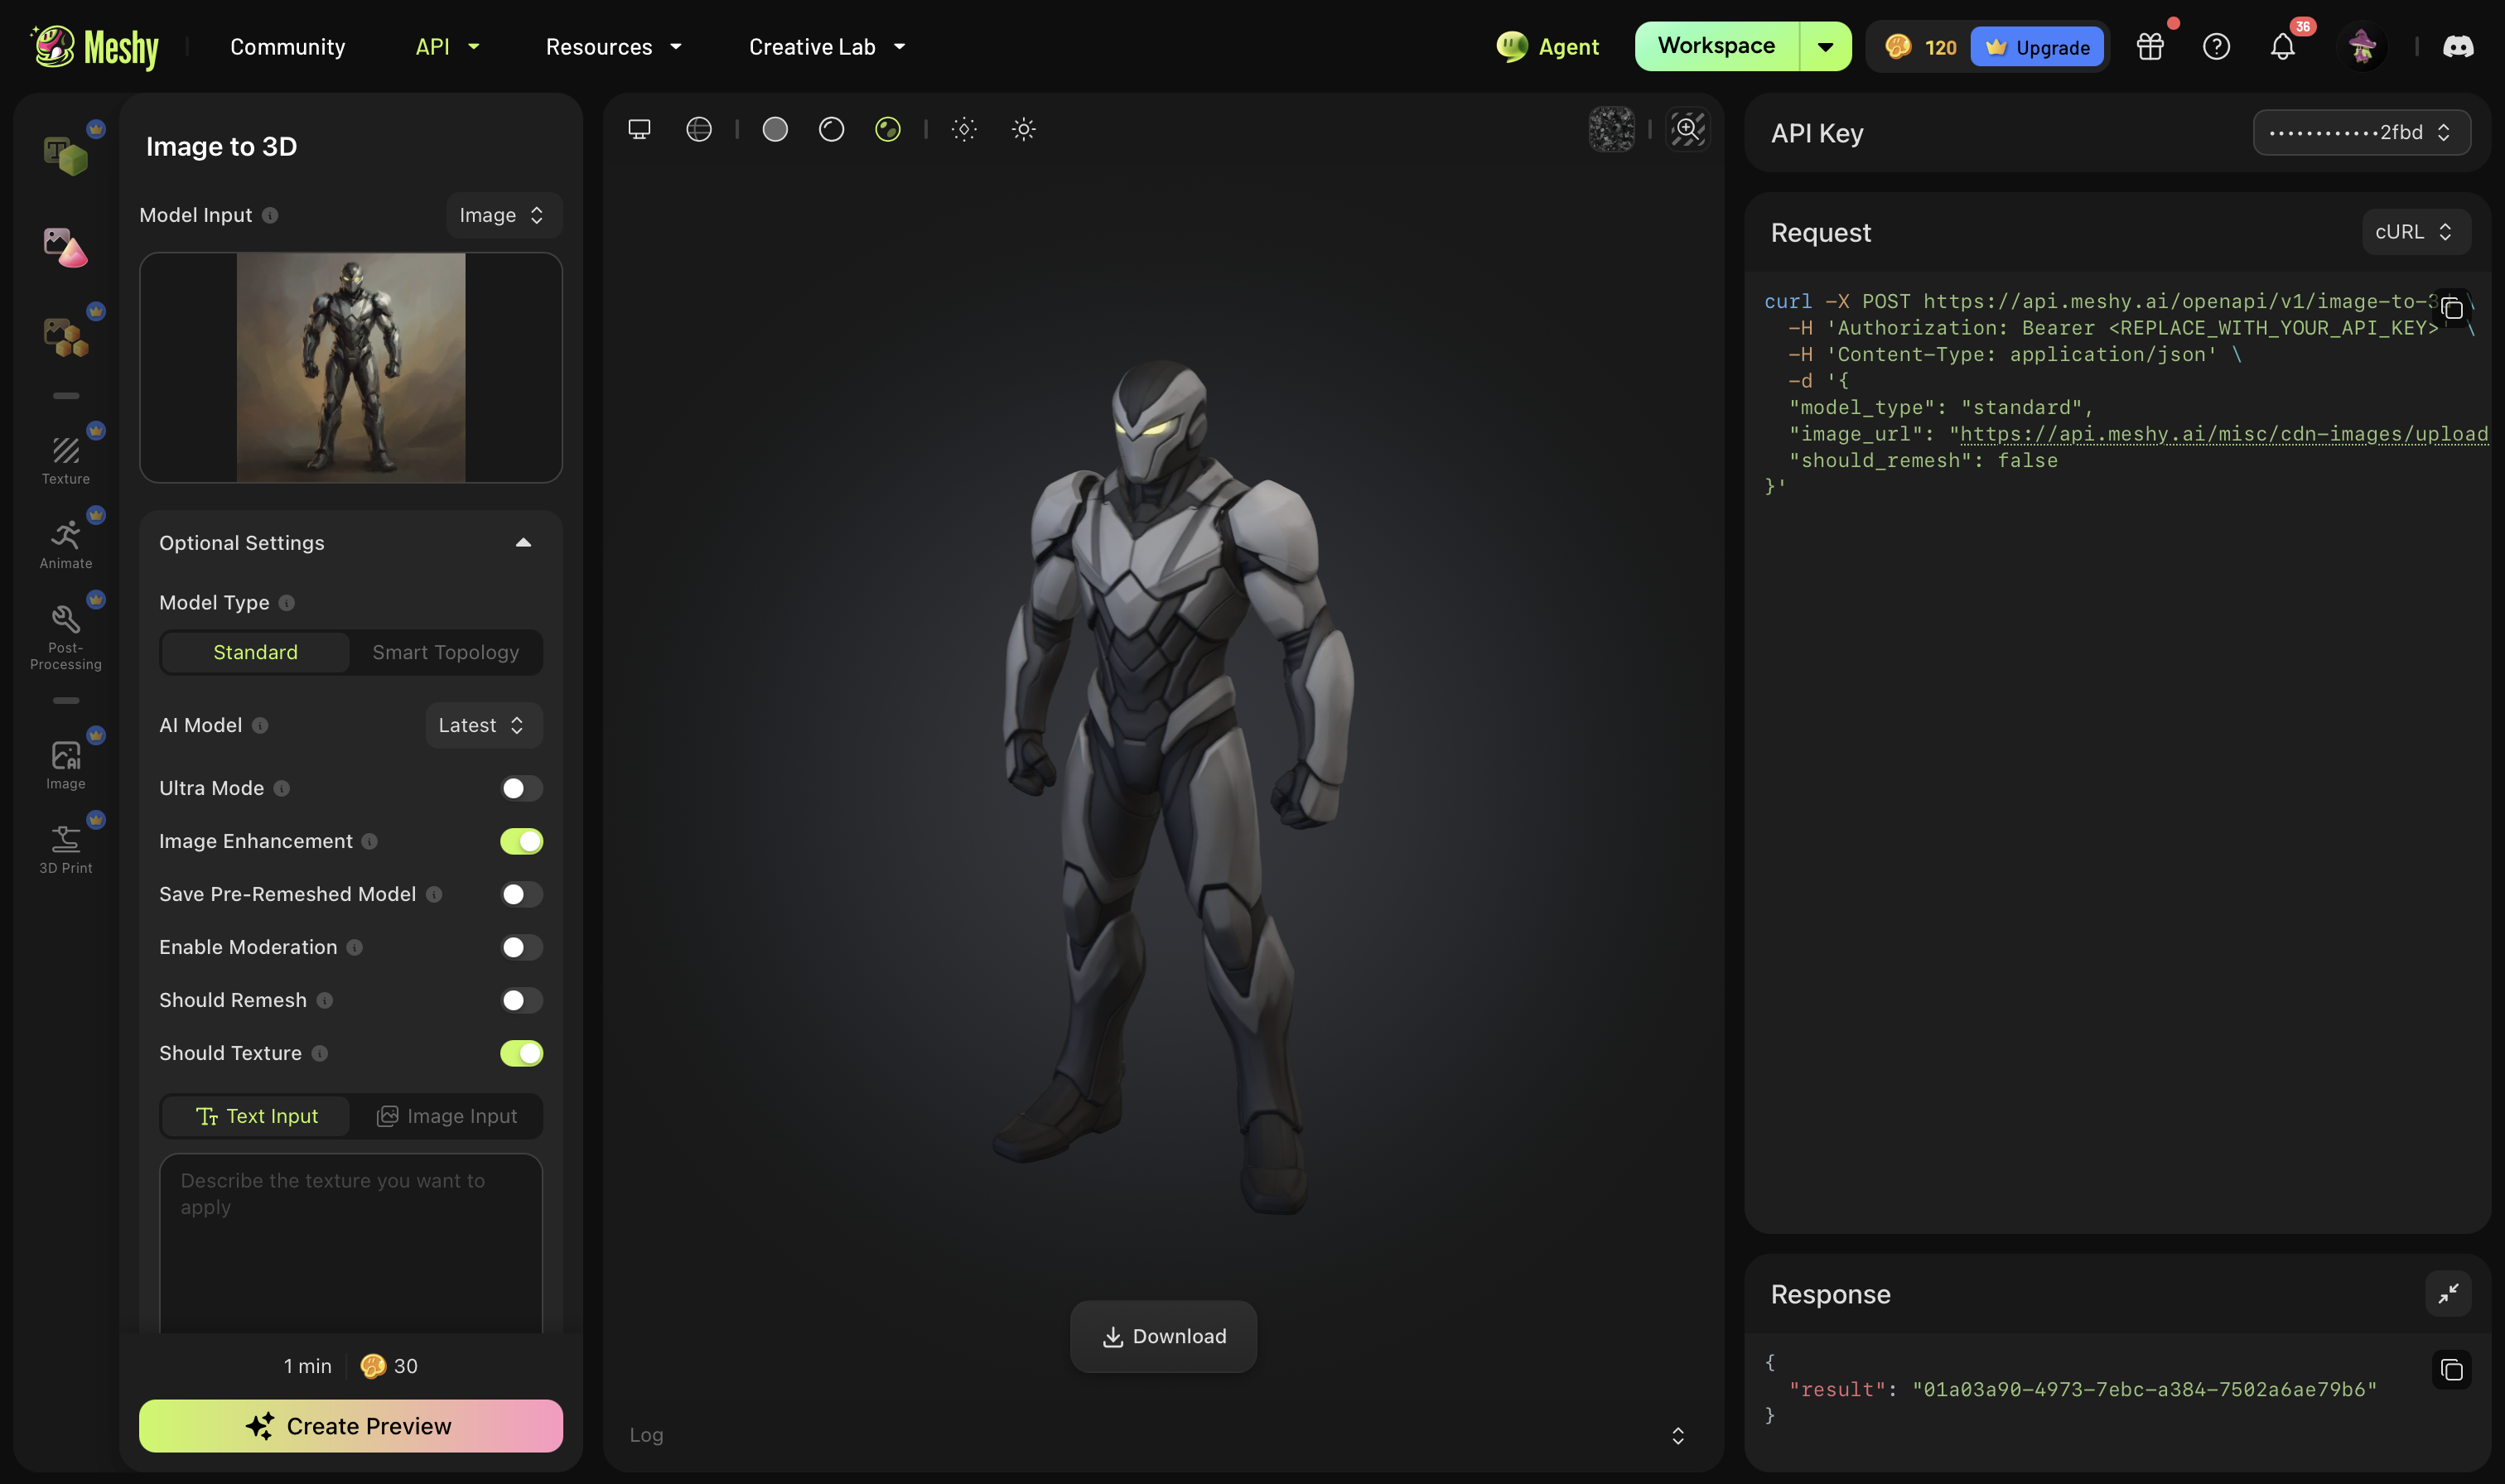Copy the response JSON
The image size is (2505, 1484).
pos(2451,1370)
